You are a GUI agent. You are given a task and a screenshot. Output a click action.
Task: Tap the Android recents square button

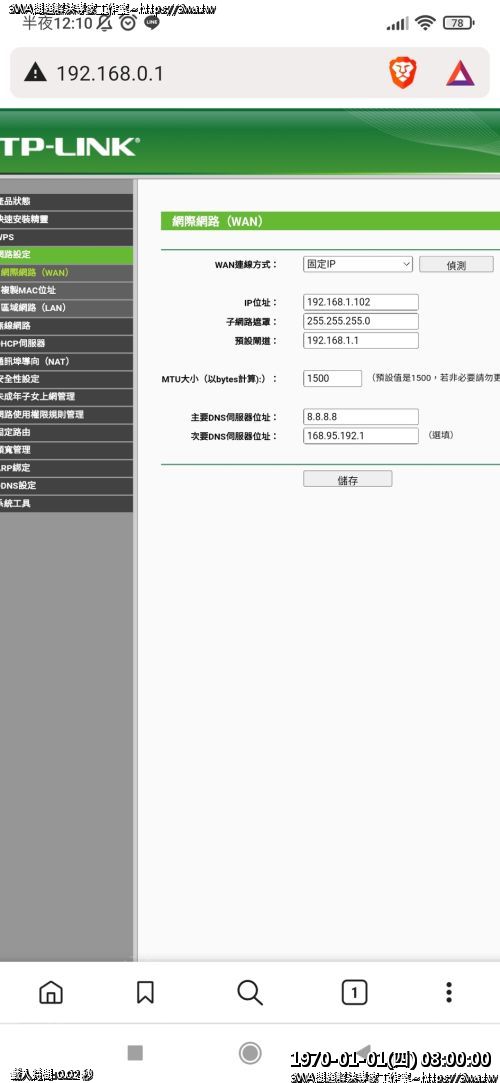pos(135,1053)
